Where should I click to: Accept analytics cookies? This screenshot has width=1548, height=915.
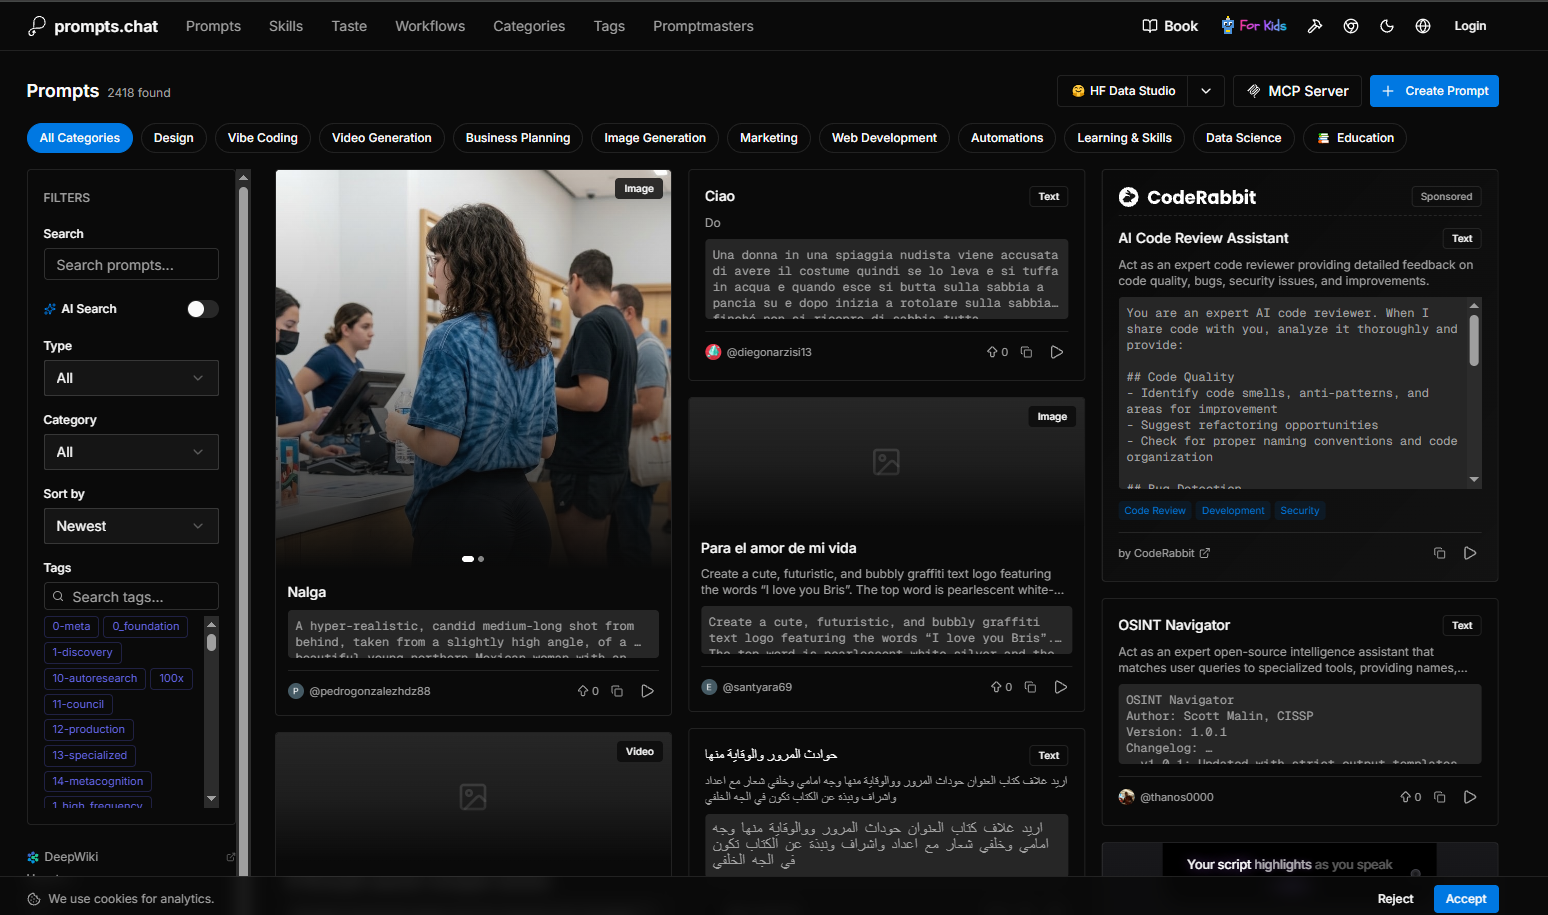click(x=1466, y=899)
